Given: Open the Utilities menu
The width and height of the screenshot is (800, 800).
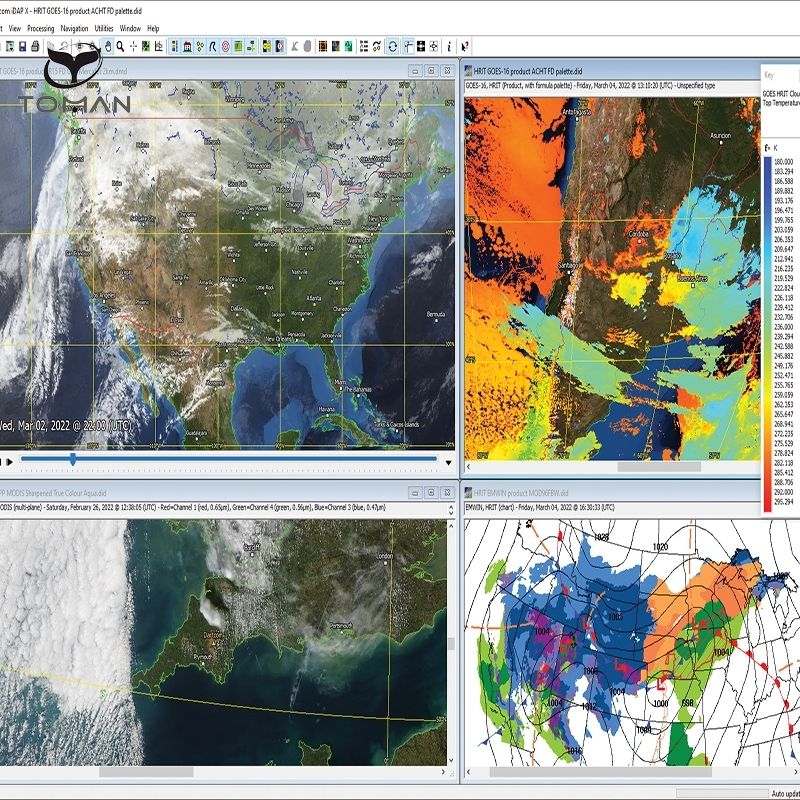Looking at the screenshot, I should [104, 29].
